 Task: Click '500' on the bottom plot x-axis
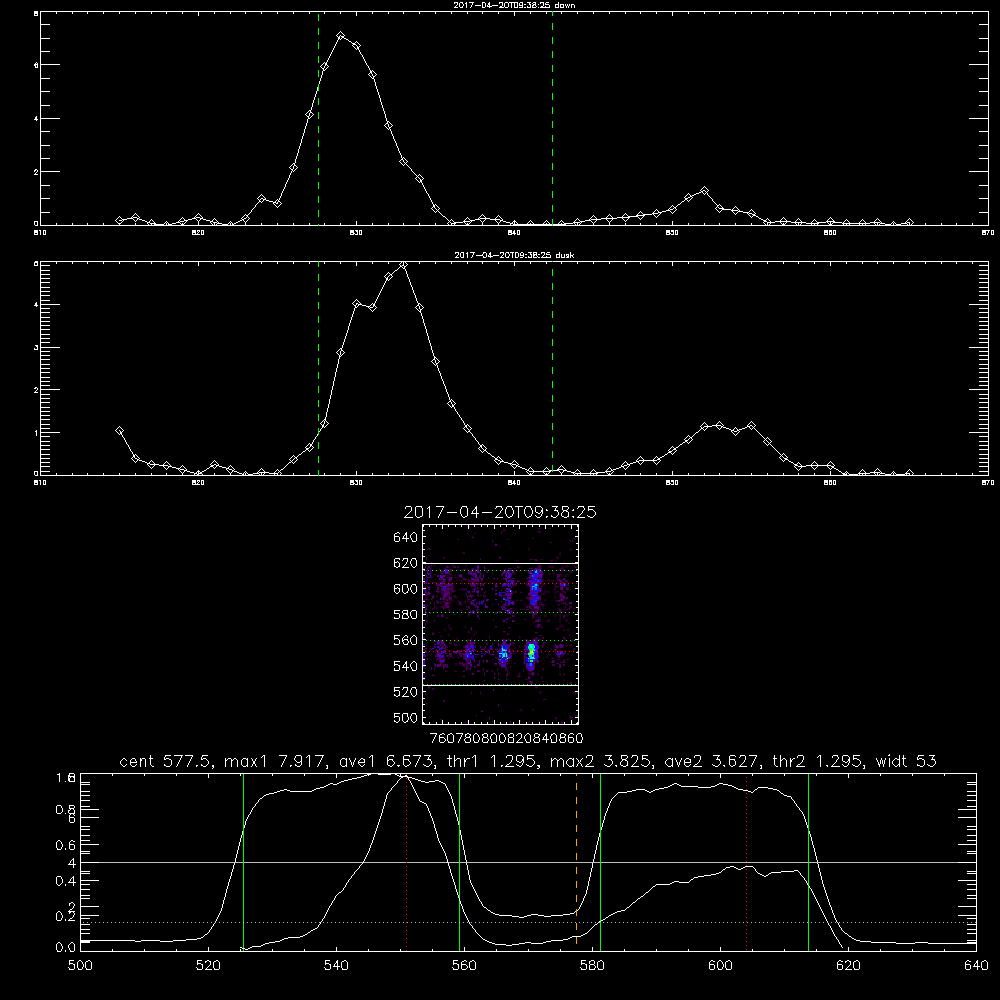coord(80,966)
